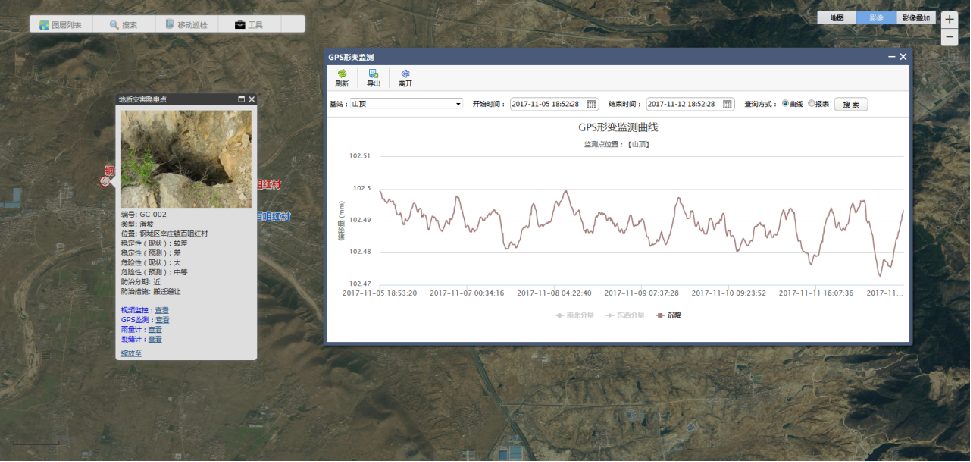Switch map view to 影像叠加 overlay mode
Screen dimensions: 971x462
pos(916,18)
